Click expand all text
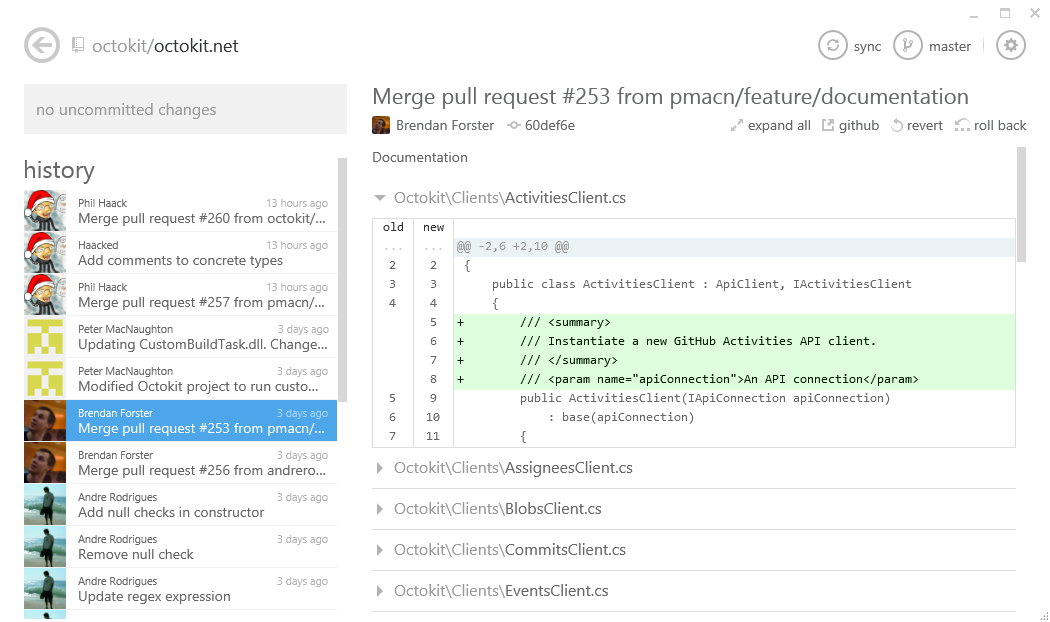The image size is (1050, 622). tap(779, 125)
